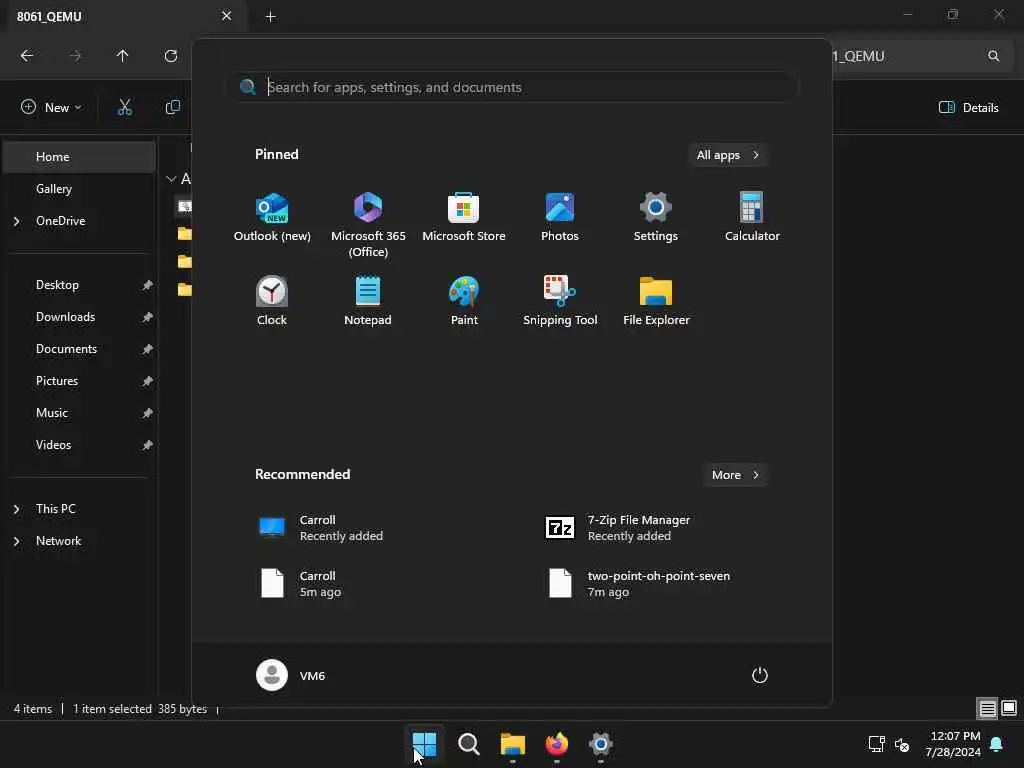Open Outlook (new) from pinned apps

[x=272, y=218]
